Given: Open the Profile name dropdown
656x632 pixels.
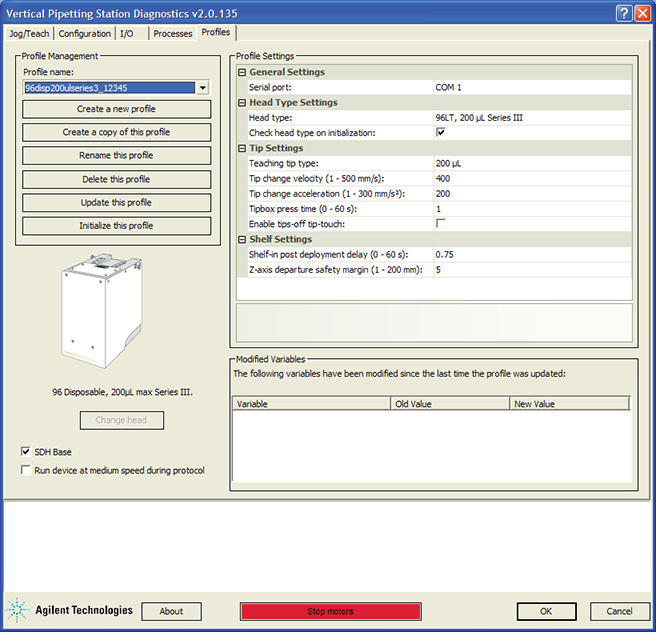Looking at the screenshot, I should point(203,87).
